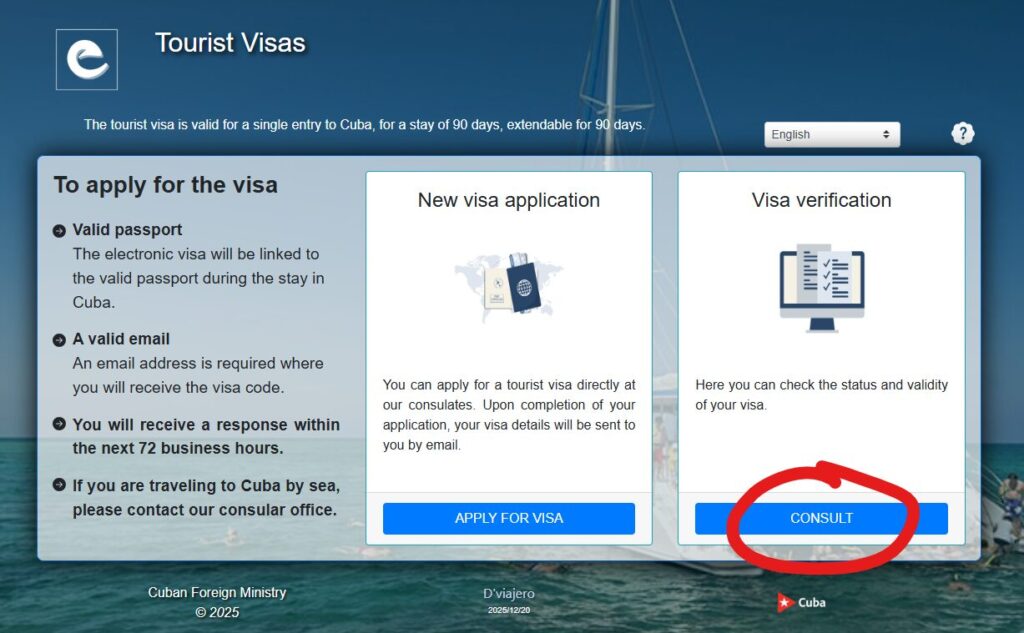Click the arrows on the language selector
The image size is (1024, 633).
click(x=886, y=135)
